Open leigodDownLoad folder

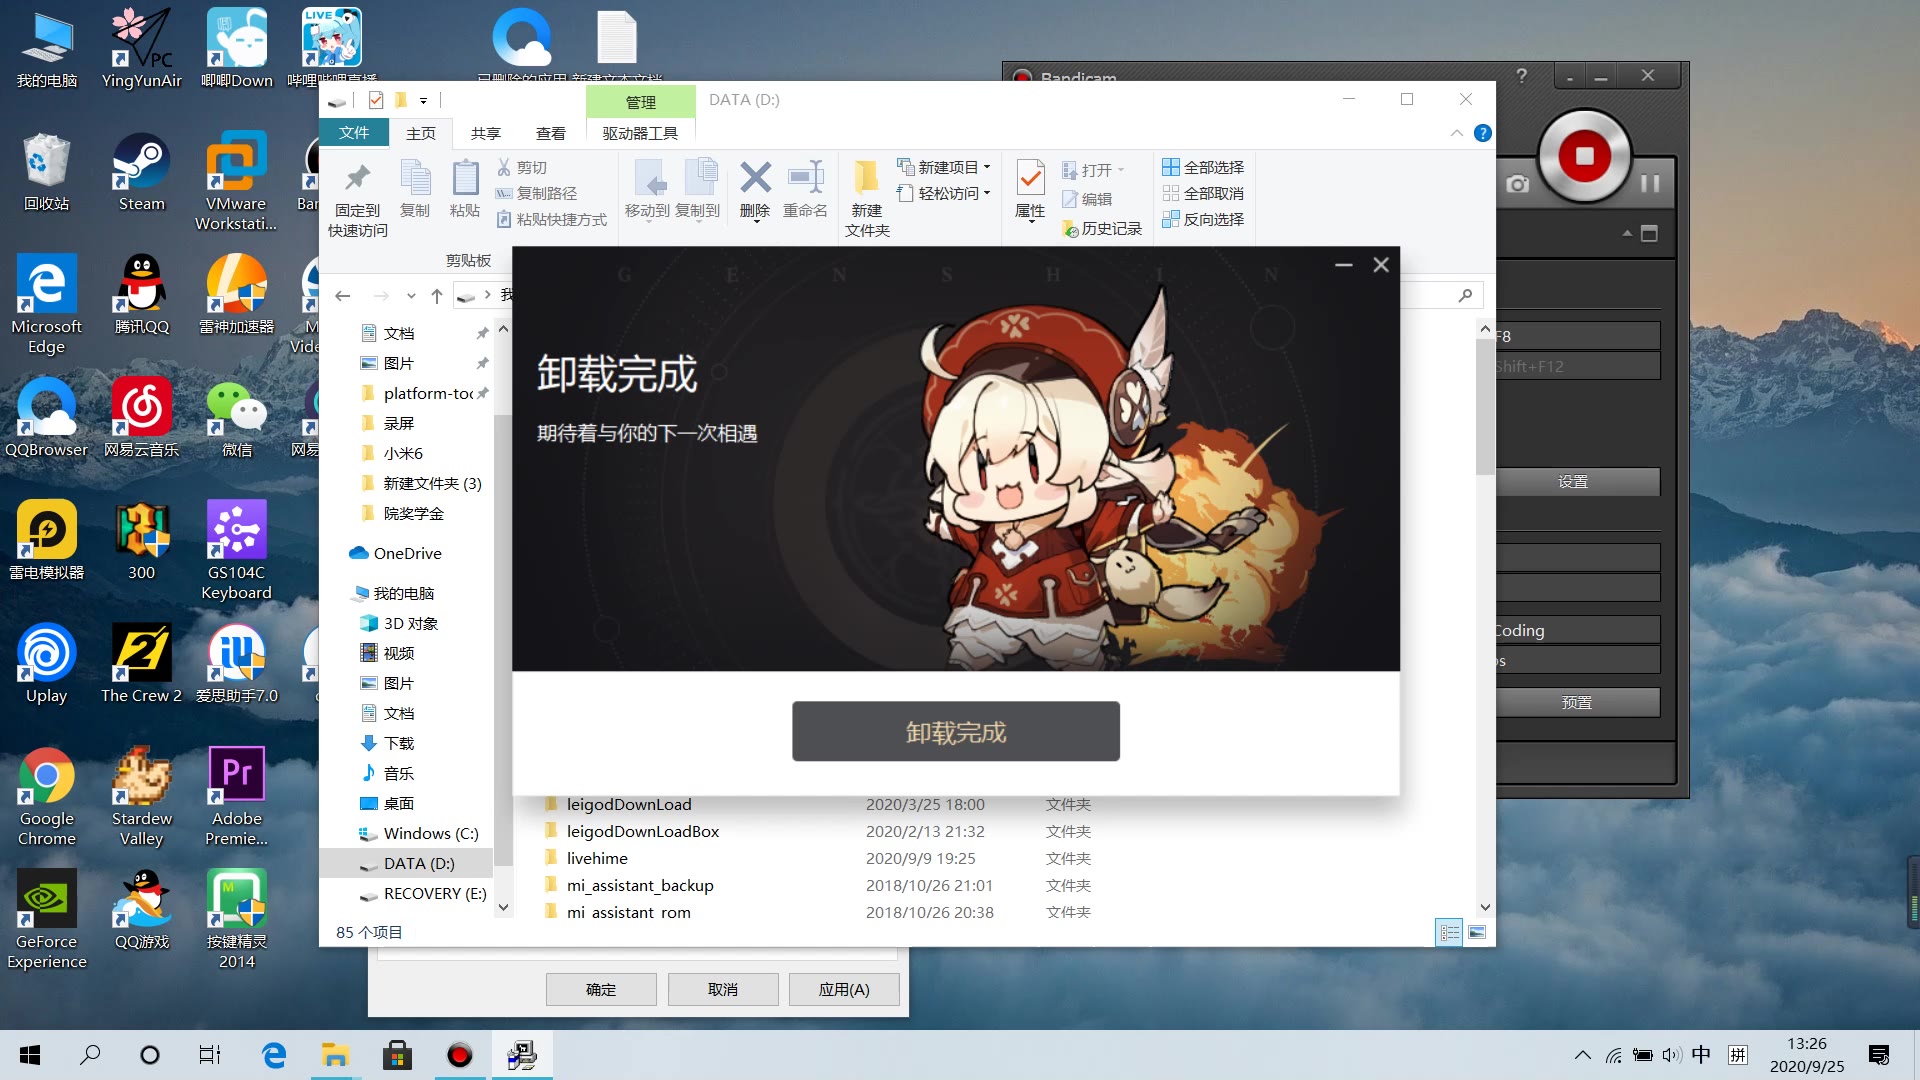629,803
